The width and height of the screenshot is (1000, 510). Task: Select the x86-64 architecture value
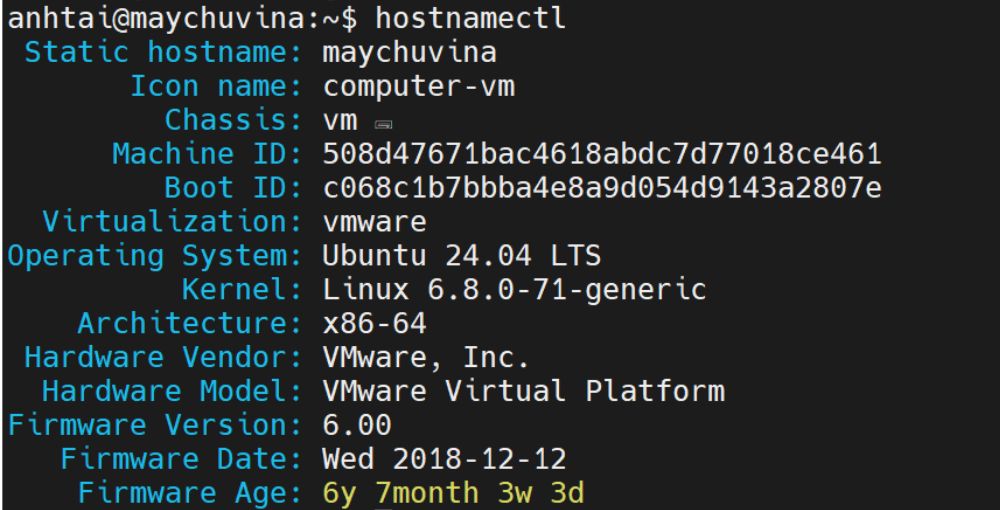tap(374, 324)
